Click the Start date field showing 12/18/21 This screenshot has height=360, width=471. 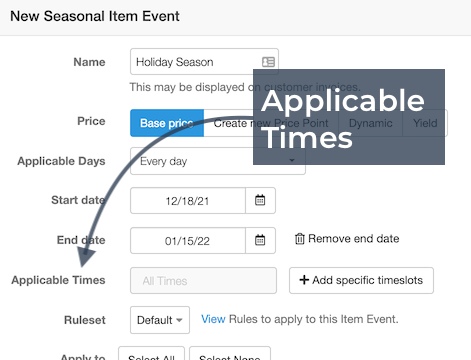(188, 201)
